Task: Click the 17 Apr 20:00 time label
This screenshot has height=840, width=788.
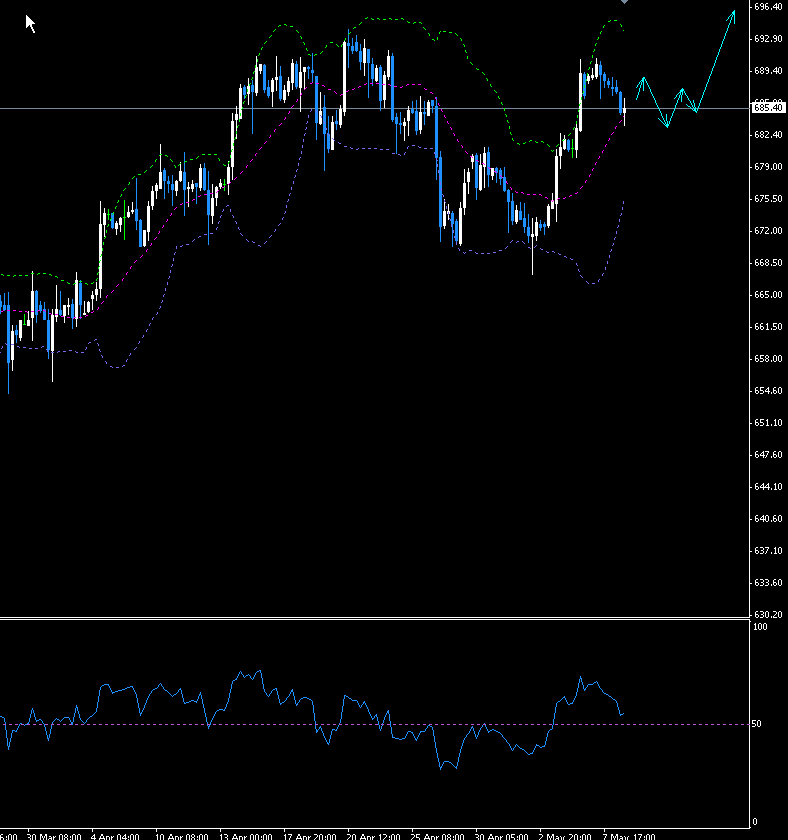Action: click(x=310, y=836)
